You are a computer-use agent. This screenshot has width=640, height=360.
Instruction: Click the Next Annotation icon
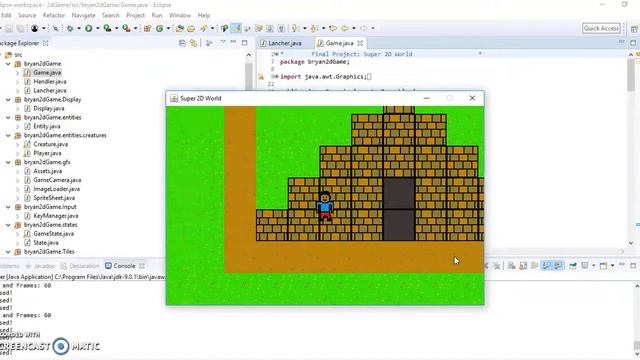pos(295,28)
